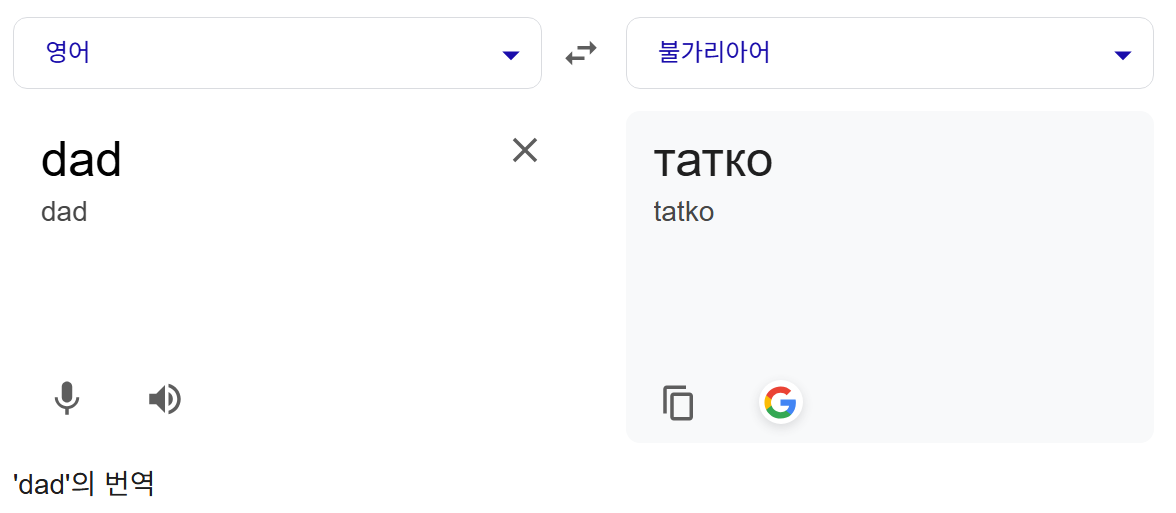
Task: Expand target language list via its arrow
Action: [1122, 55]
